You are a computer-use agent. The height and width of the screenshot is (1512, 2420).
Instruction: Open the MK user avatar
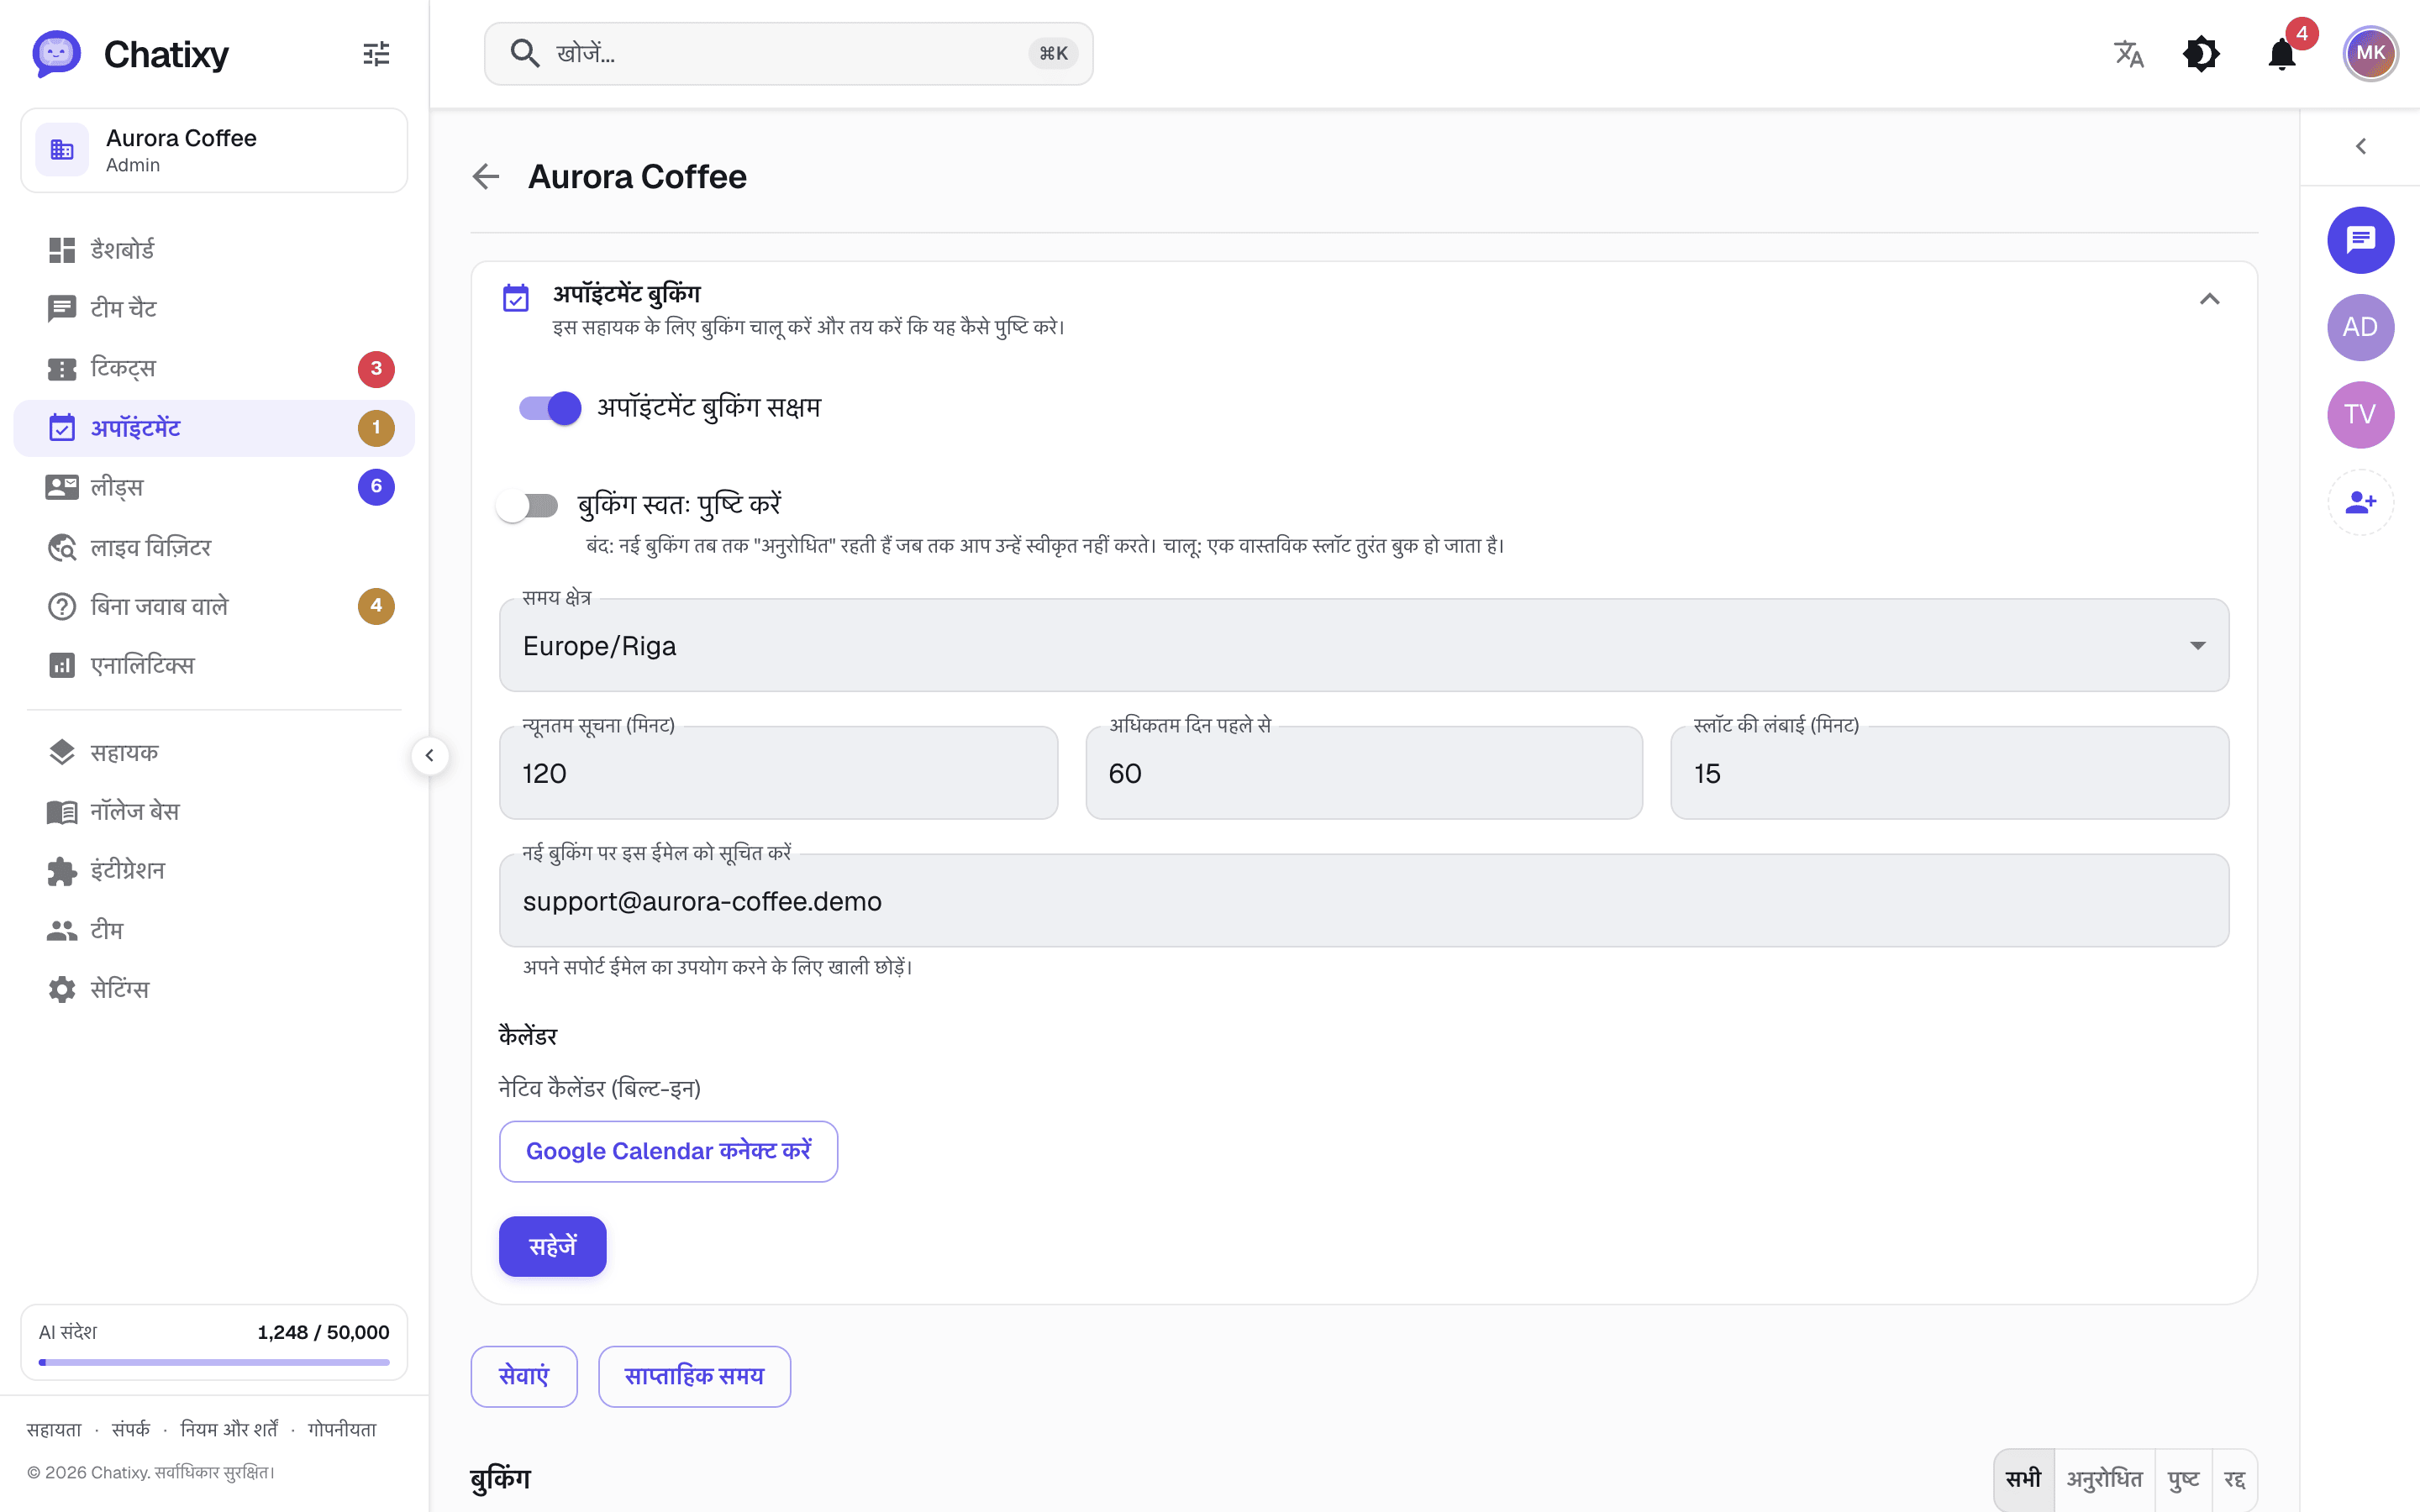click(2370, 54)
